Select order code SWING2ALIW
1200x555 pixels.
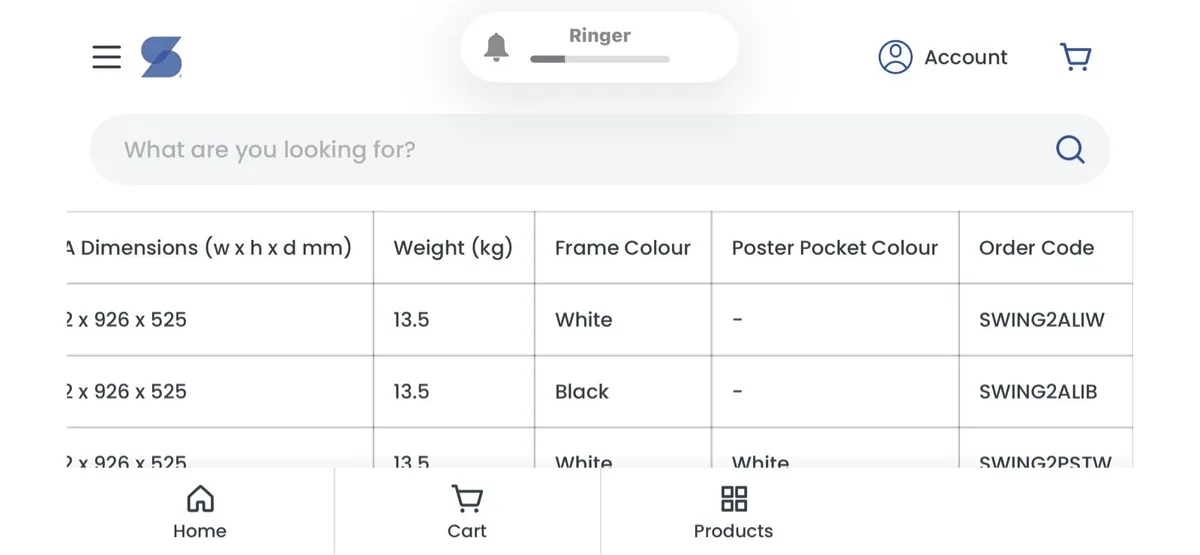[1041, 320]
